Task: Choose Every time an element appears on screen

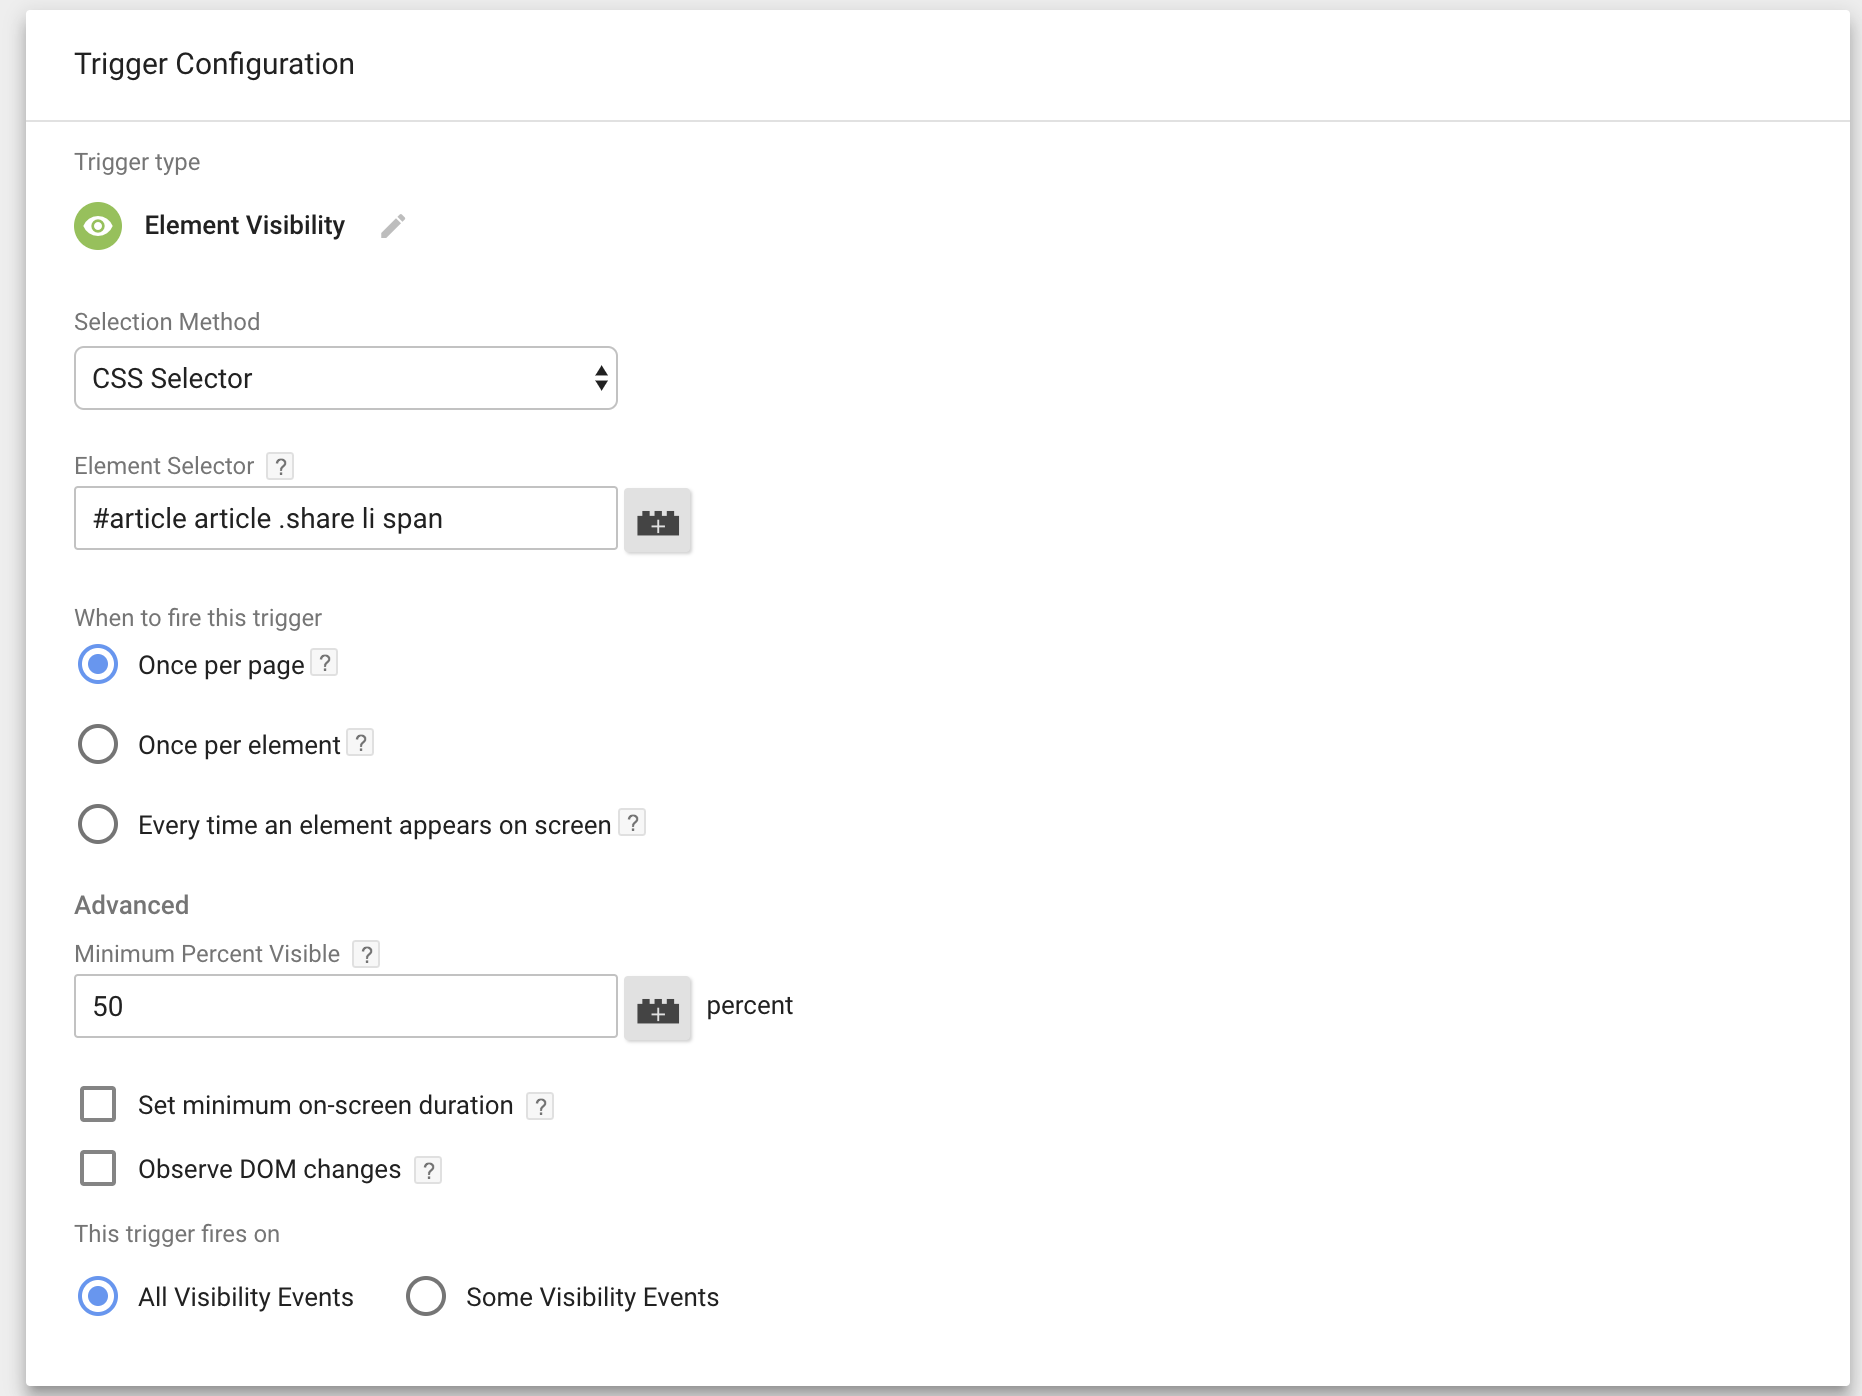Action: [x=98, y=825]
